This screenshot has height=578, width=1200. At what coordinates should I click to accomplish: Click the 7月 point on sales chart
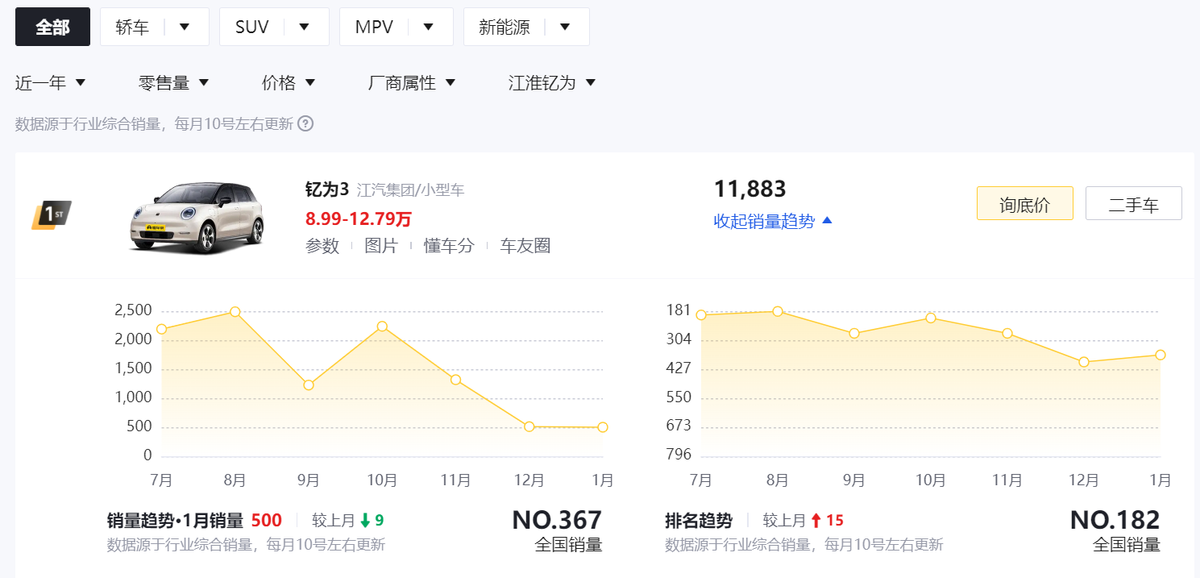tap(162, 330)
